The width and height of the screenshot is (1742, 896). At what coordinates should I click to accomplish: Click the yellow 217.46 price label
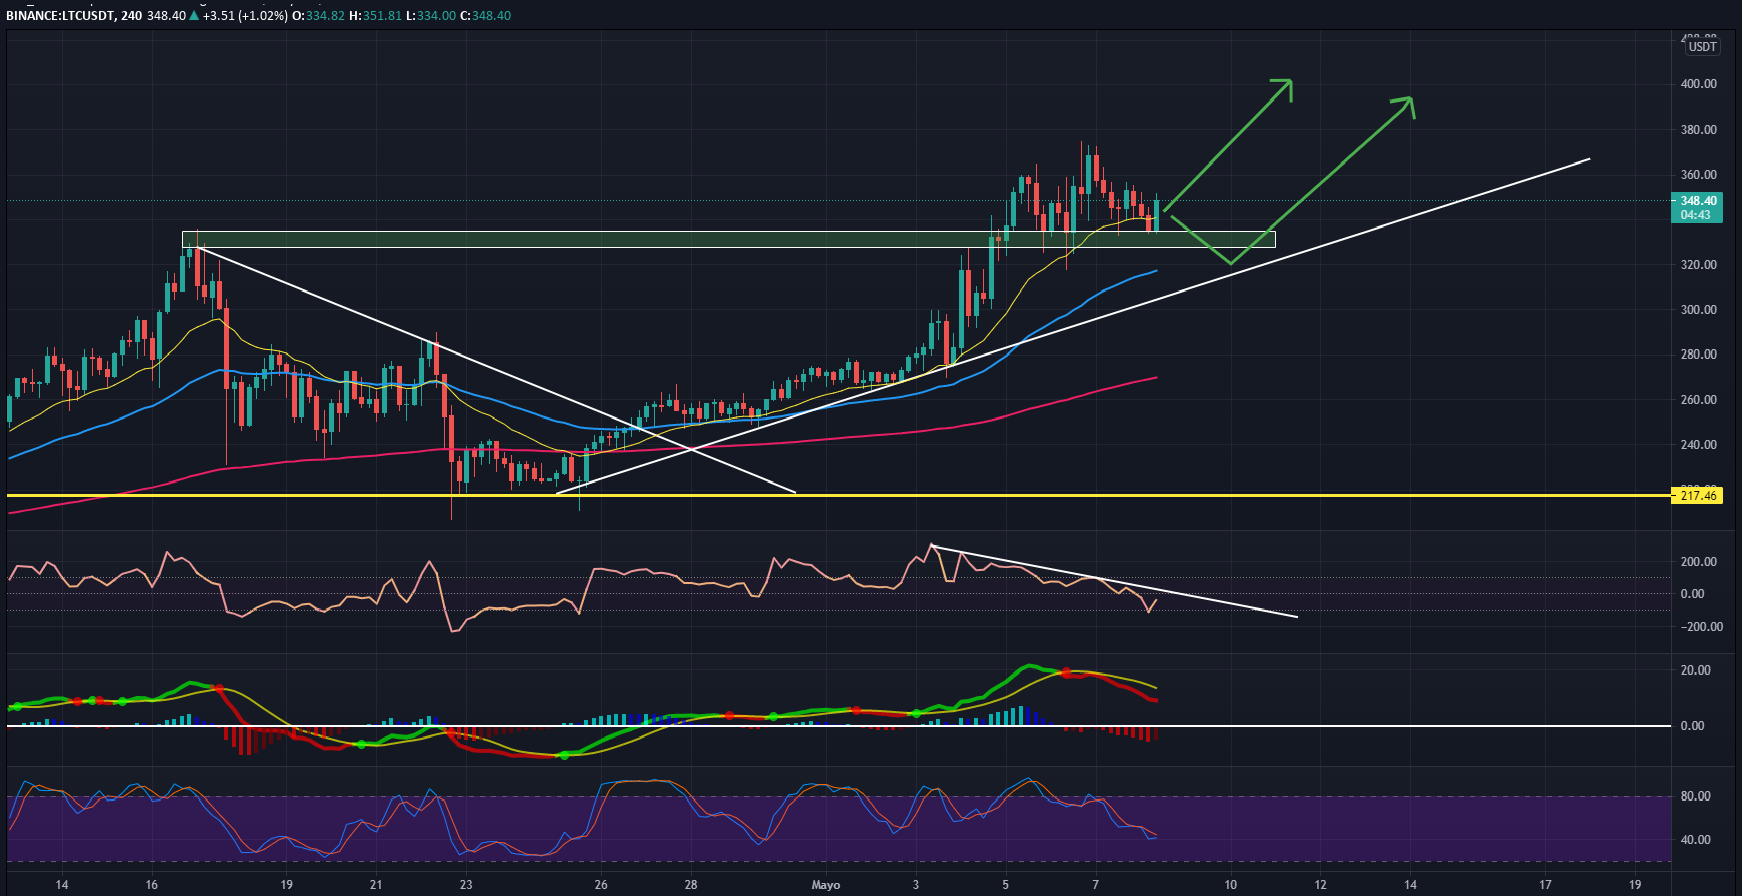coord(1696,495)
